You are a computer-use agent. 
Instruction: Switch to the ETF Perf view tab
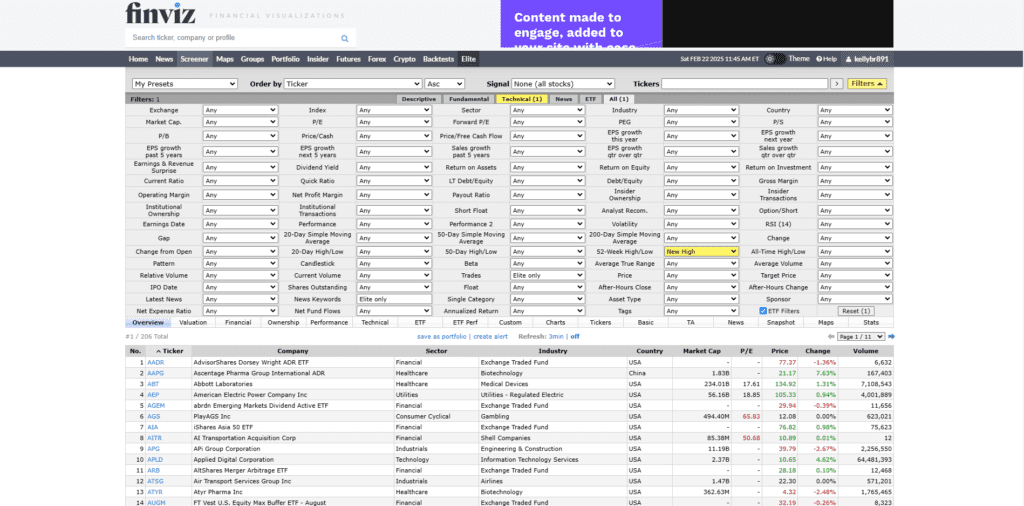(x=464, y=323)
